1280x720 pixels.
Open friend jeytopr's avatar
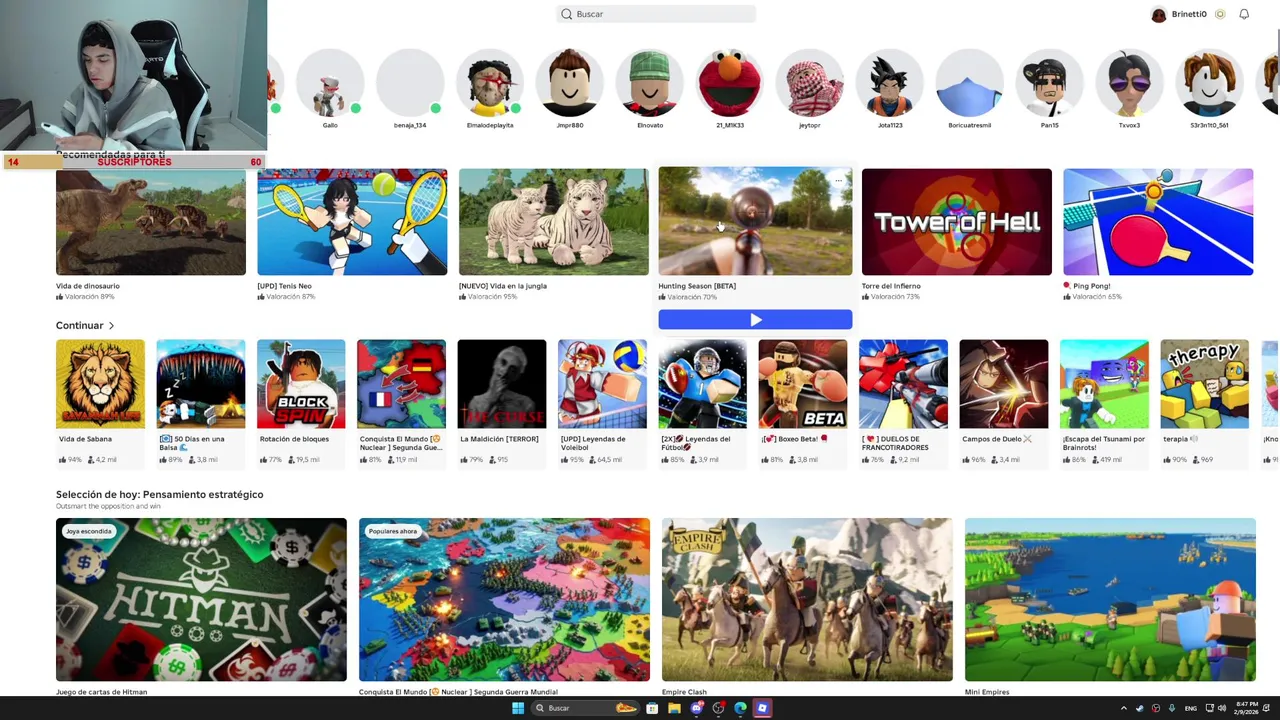point(810,83)
